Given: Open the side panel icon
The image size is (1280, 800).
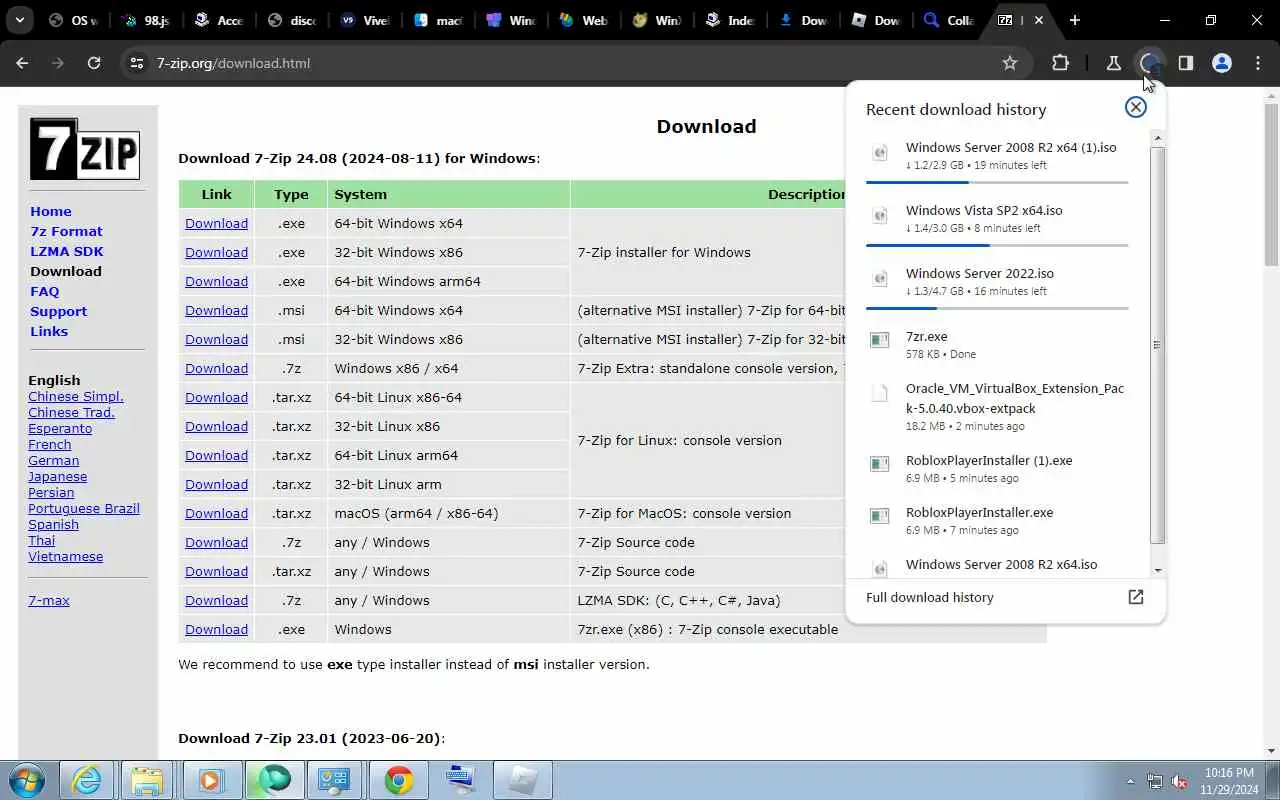Looking at the screenshot, I should click(x=1186, y=63).
